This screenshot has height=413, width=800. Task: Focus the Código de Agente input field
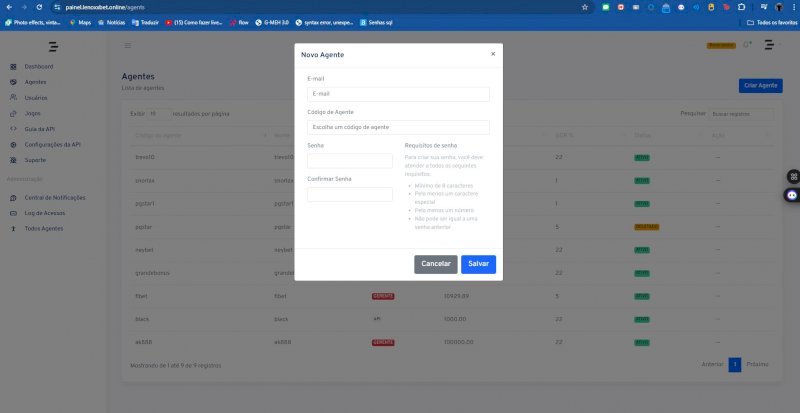398,127
